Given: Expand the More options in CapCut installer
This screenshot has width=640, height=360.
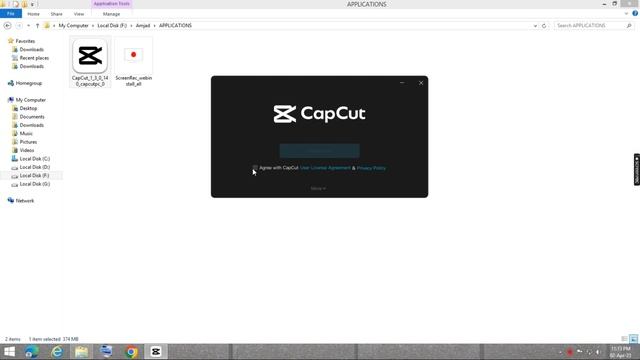Looking at the screenshot, I should [x=318, y=189].
